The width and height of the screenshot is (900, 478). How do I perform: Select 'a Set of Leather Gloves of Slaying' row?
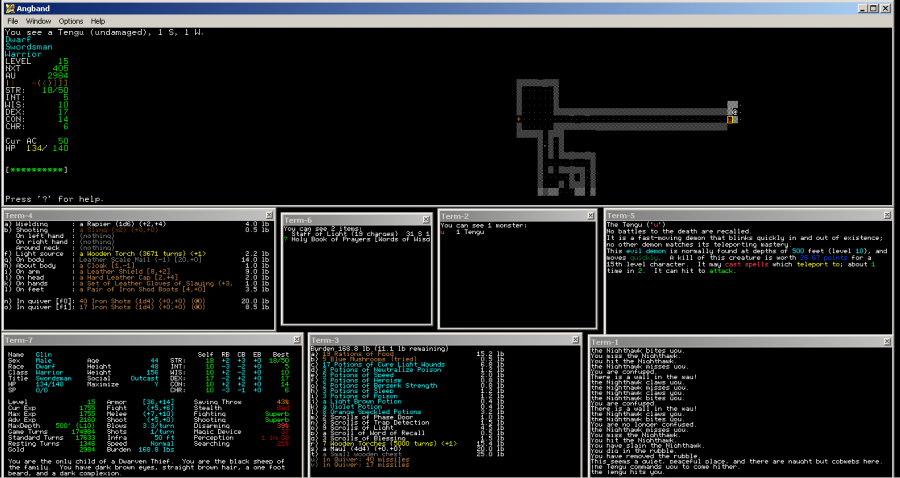coord(137,283)
